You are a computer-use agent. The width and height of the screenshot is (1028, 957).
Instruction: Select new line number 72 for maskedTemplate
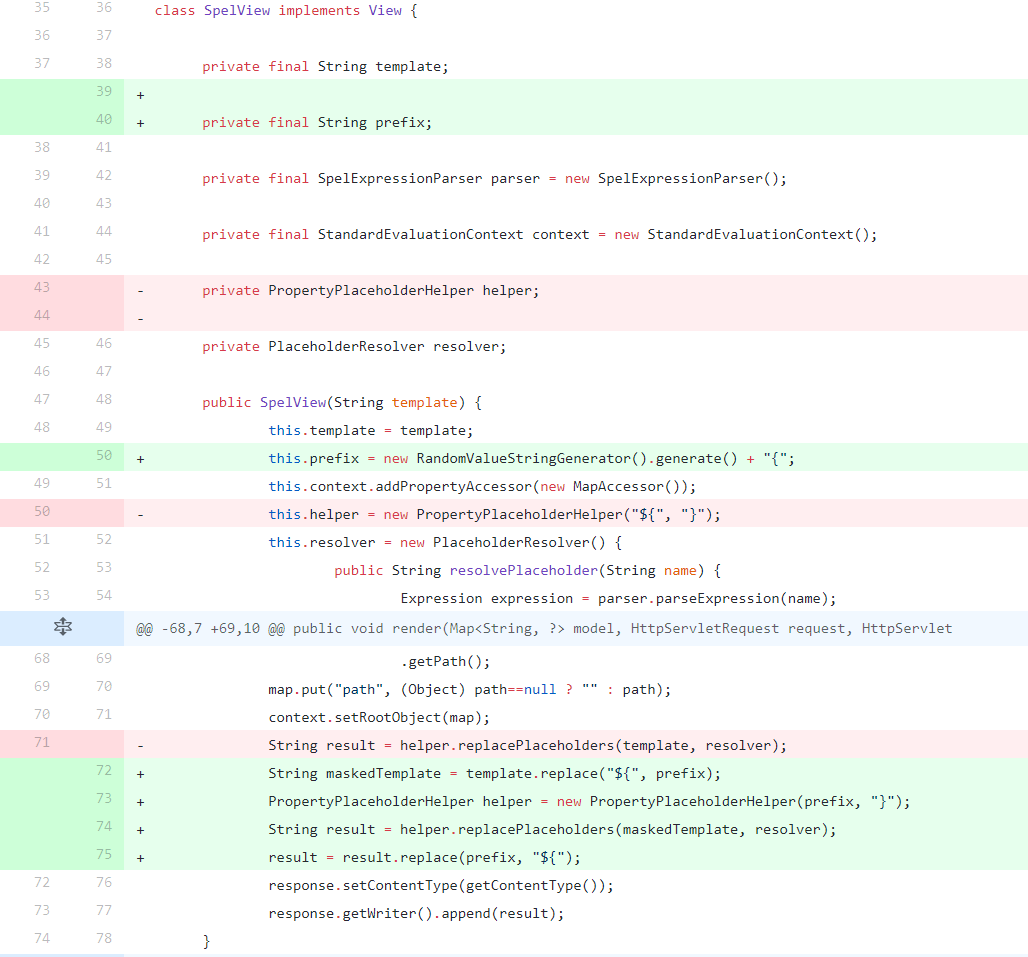[104, 771]
